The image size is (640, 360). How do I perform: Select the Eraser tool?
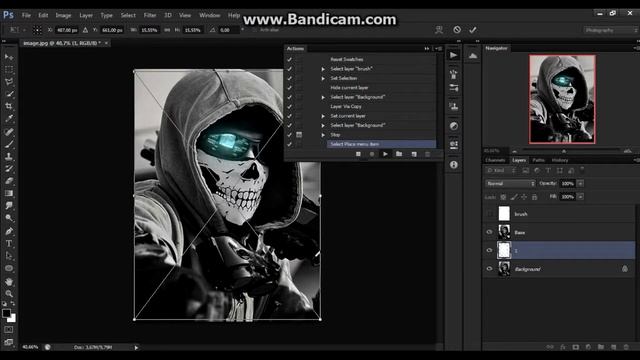click(9, 181)
